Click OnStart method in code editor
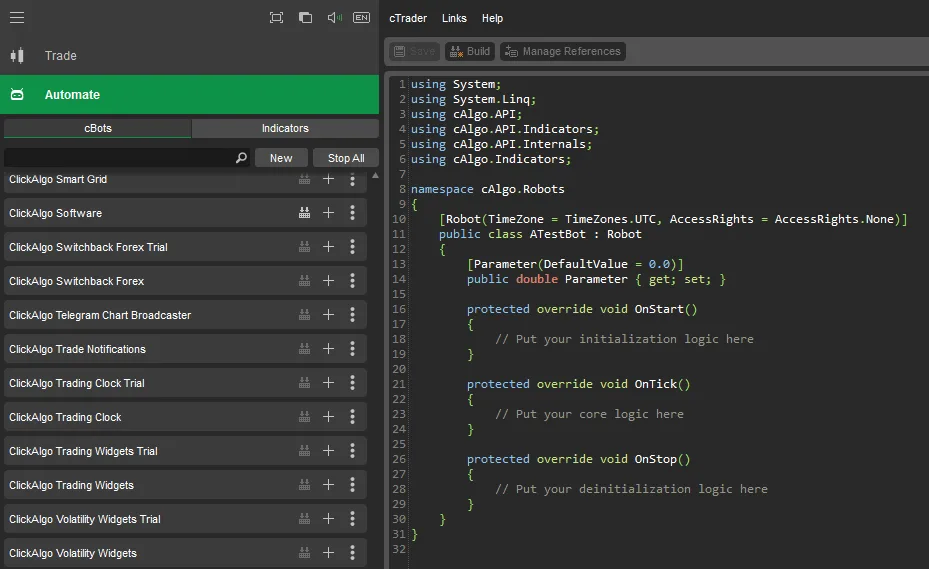The height and width of the screenshot is (569, 929). [x=659, y=309]
